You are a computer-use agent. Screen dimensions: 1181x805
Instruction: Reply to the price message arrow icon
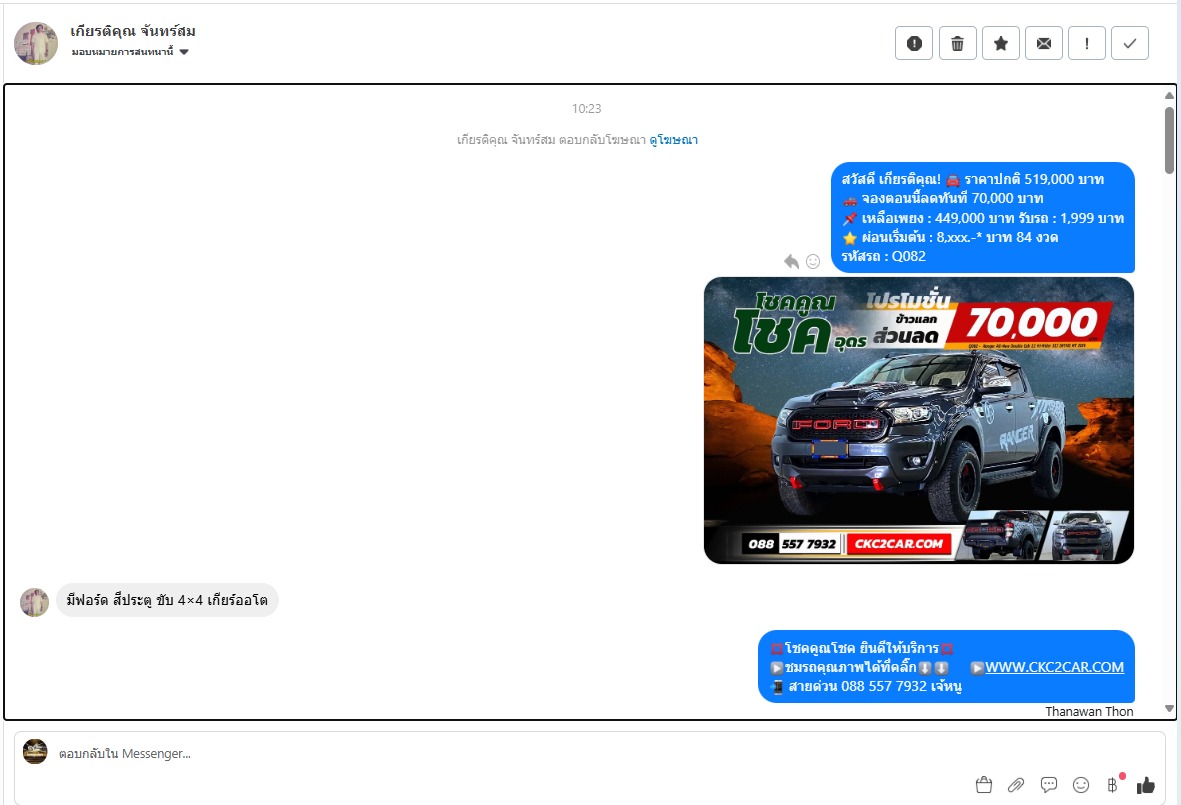[791, 261]
